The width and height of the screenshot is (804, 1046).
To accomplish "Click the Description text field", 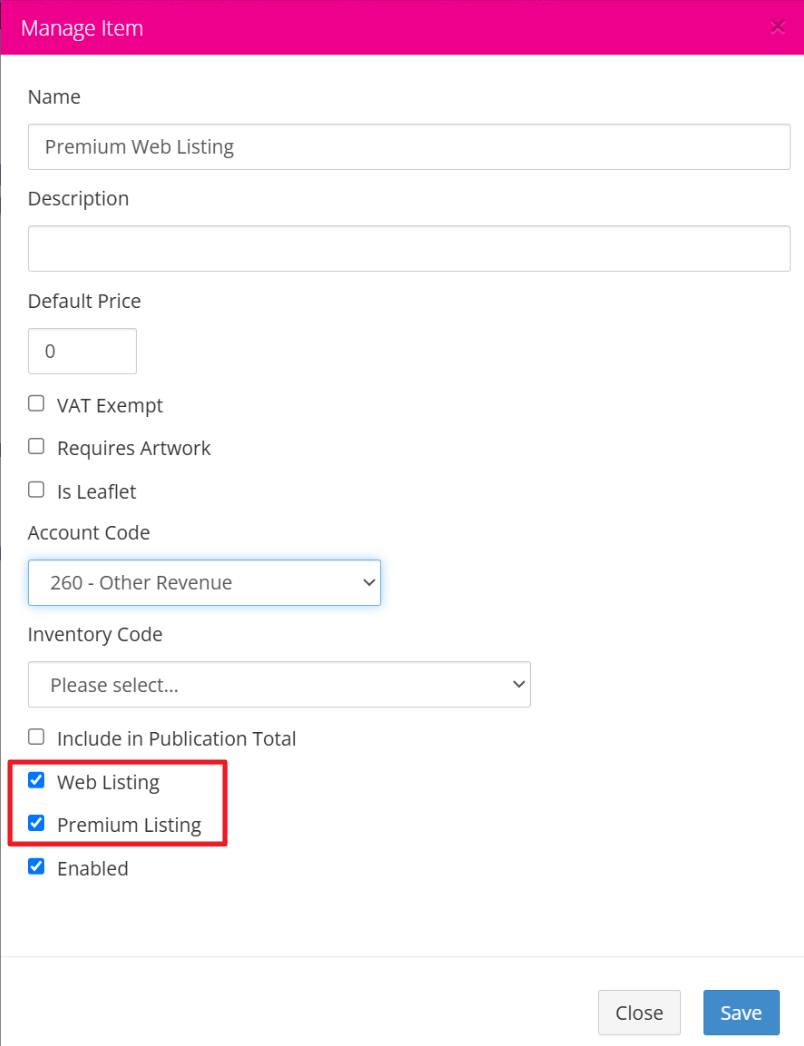I will point(409,248).
